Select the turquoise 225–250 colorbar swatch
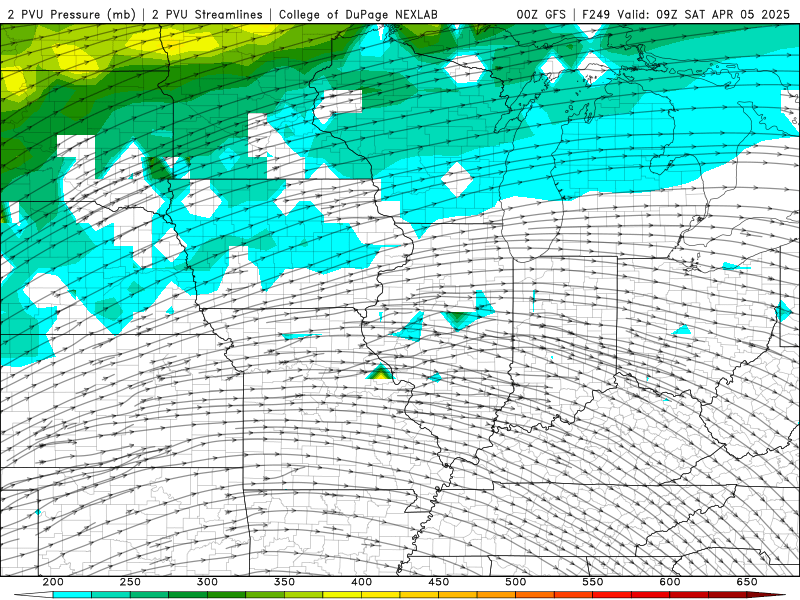This screenshot has height=600, width=800. [111, 595]
